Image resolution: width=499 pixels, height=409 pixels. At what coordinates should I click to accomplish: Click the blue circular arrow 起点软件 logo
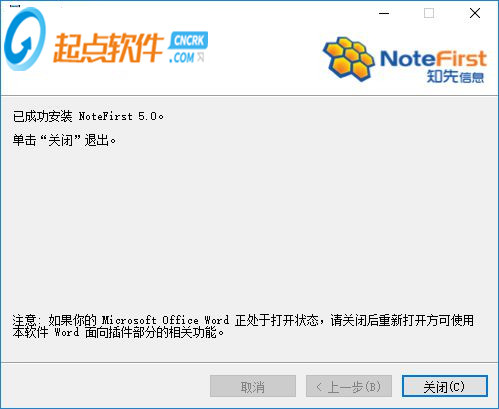click(x=25, y=39)
